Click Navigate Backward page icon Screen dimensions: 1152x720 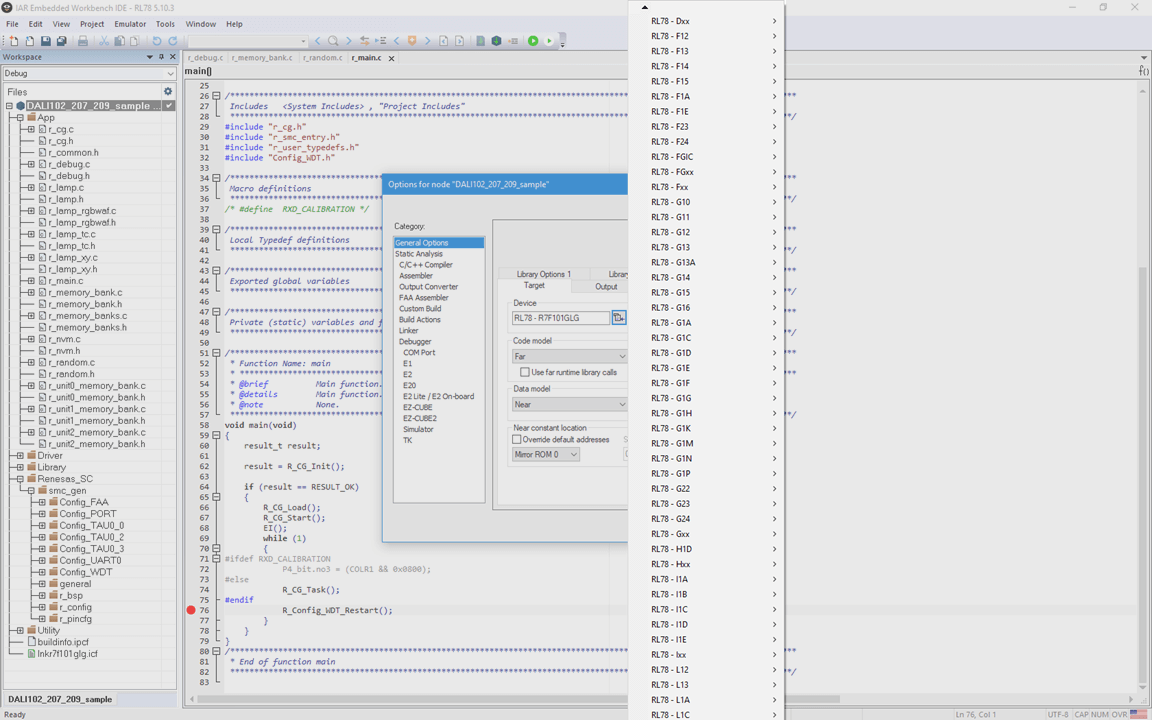444,41
